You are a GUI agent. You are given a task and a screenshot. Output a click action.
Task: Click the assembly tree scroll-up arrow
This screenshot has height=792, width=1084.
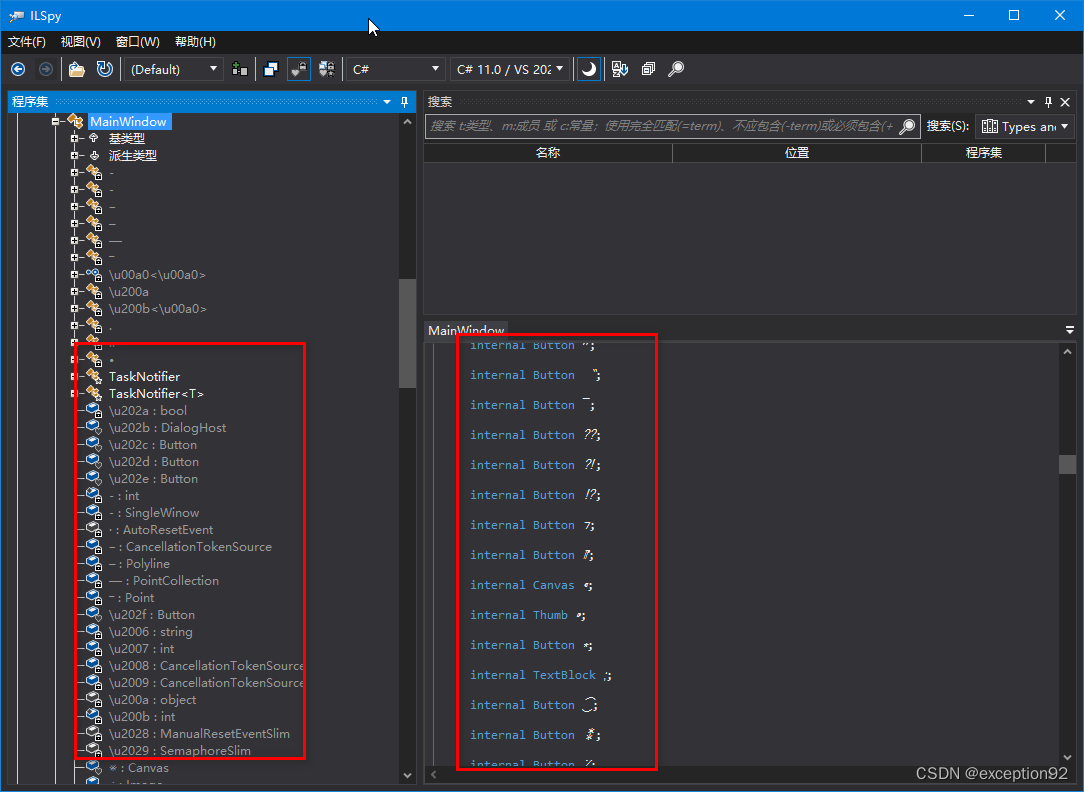coord(407,122)
